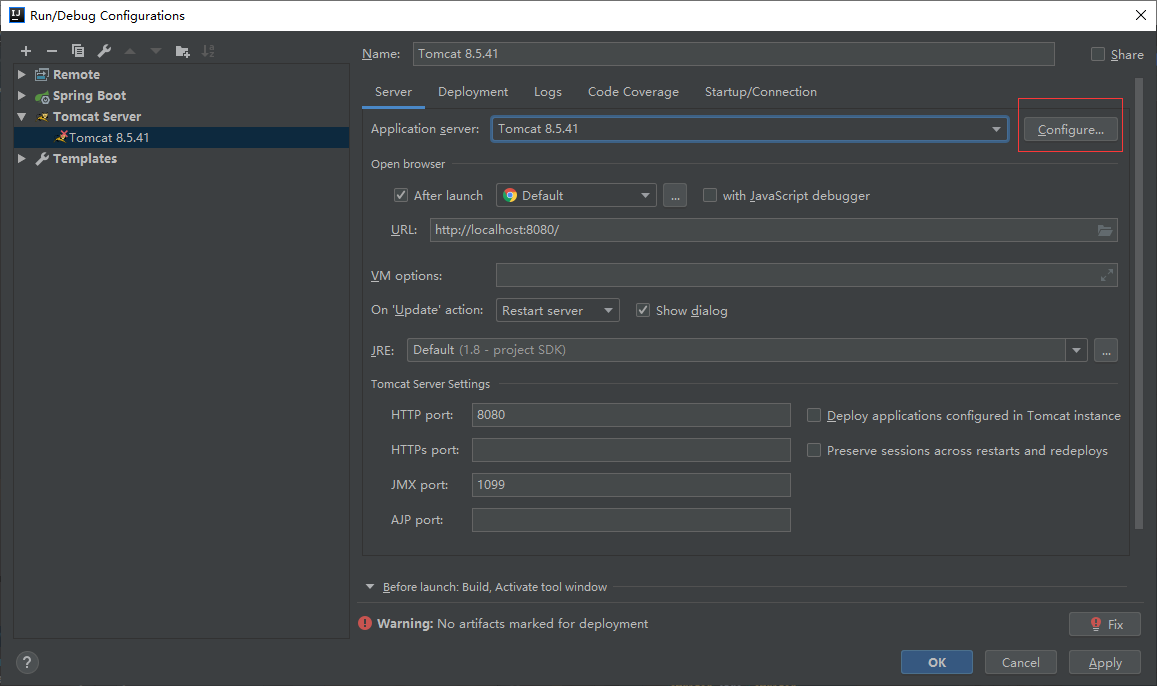Expand the VM options field

click(1106, 275)
